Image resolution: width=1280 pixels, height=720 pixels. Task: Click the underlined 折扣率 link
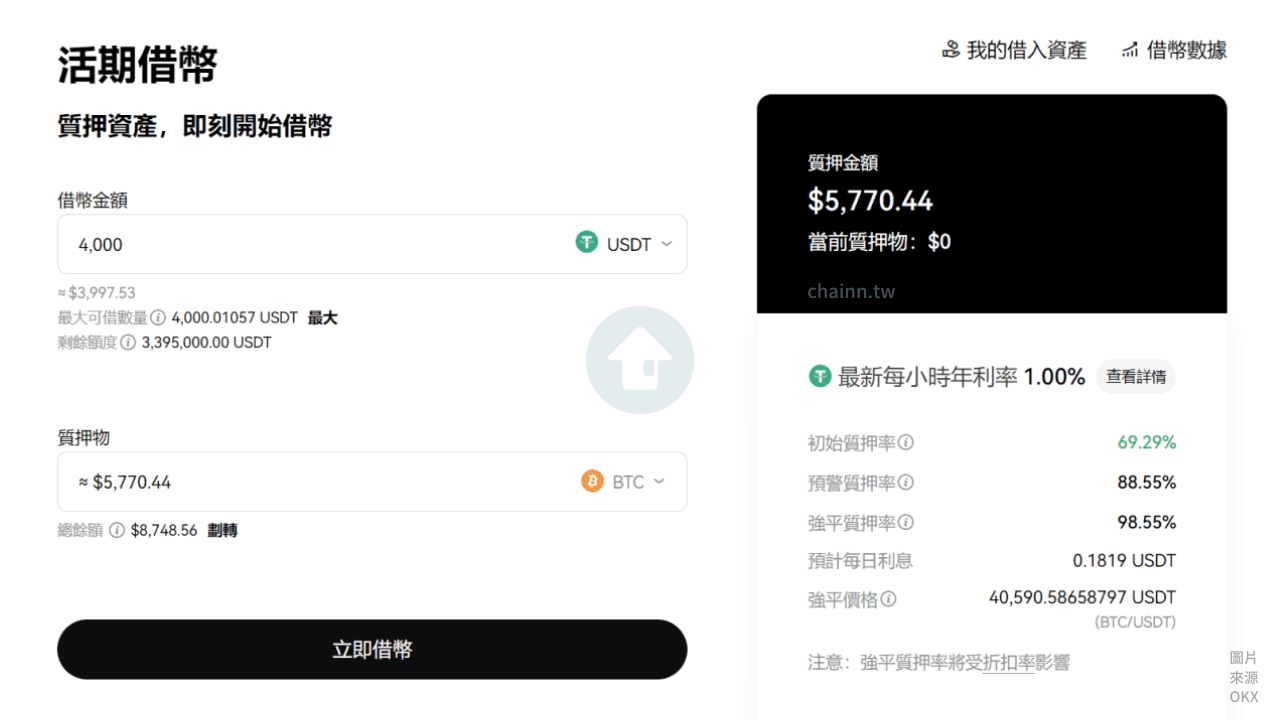point(1009,663)
